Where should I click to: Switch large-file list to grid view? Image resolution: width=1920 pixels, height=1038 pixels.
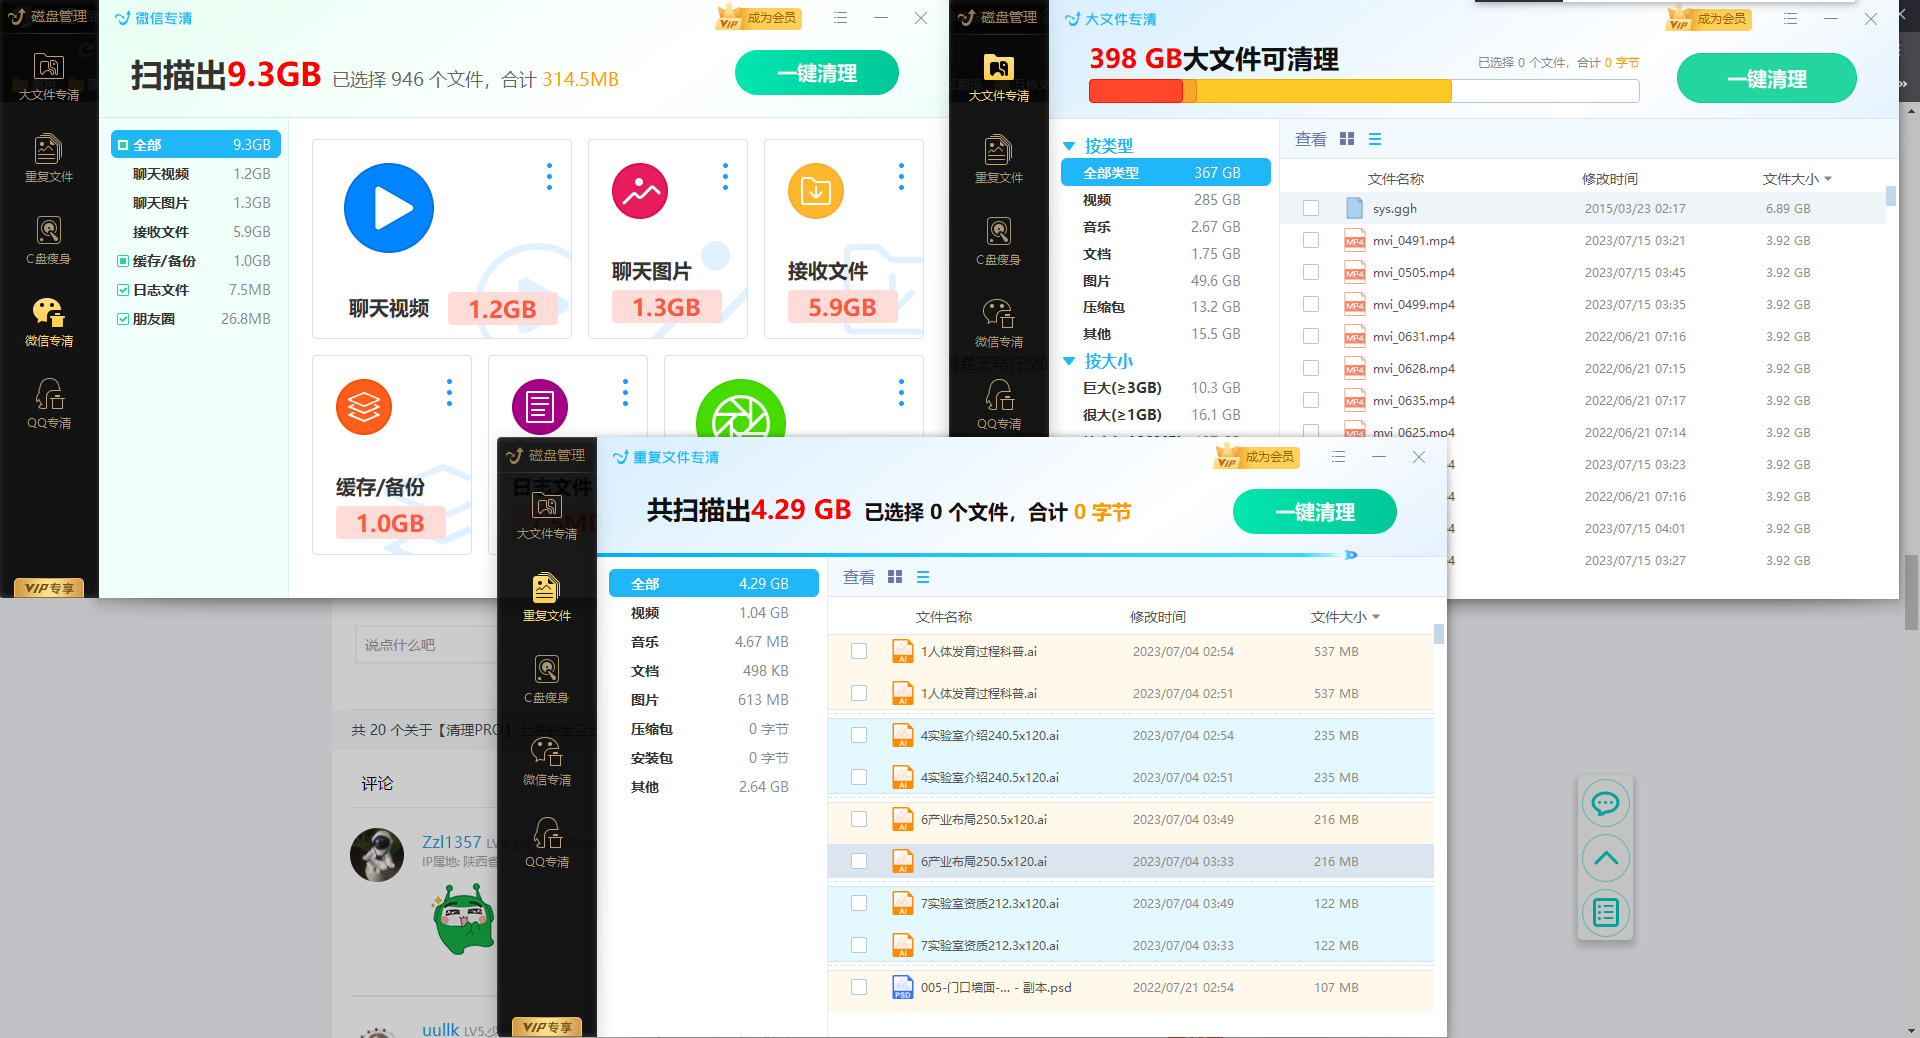tap(1347, 139)
